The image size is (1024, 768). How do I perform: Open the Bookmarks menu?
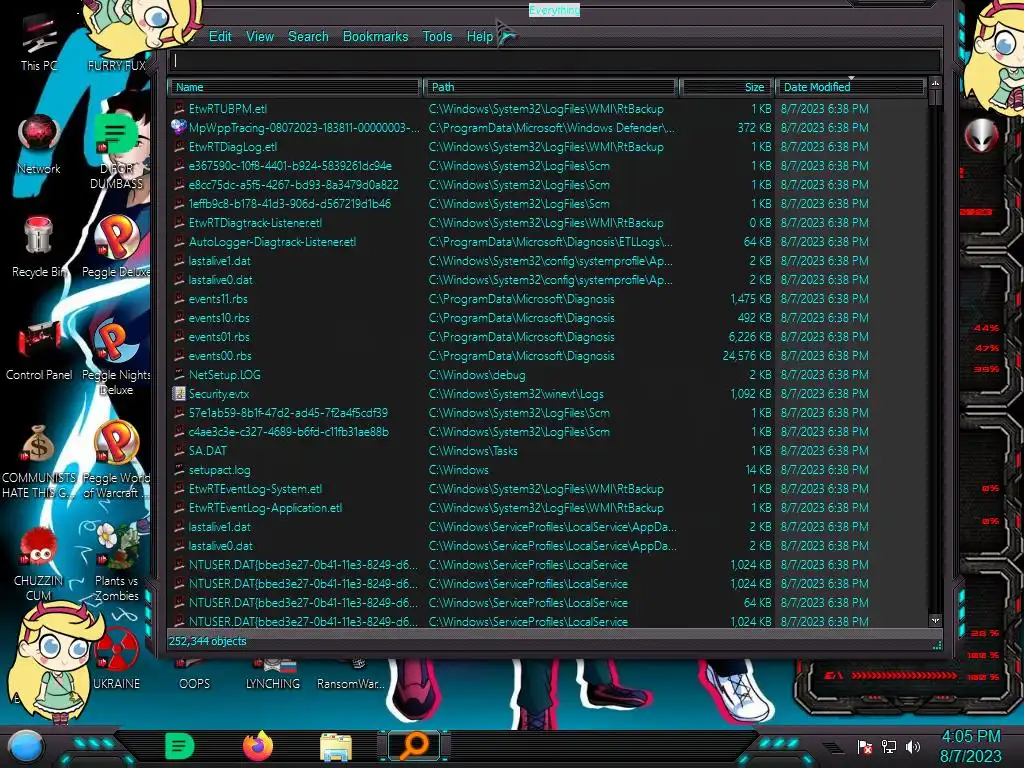click(375, 37)
